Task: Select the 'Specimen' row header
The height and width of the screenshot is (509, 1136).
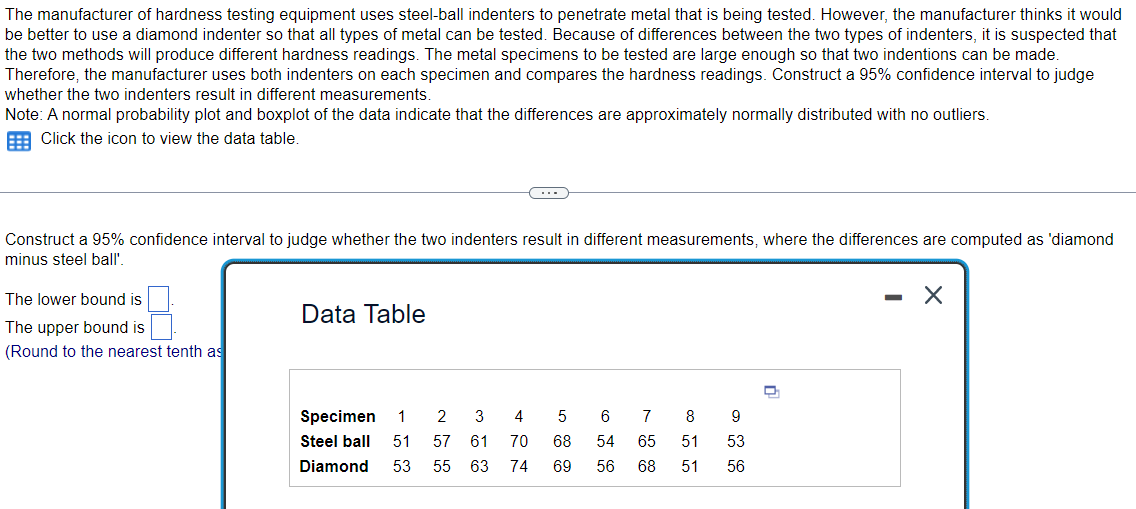Action: click(338, 416)
